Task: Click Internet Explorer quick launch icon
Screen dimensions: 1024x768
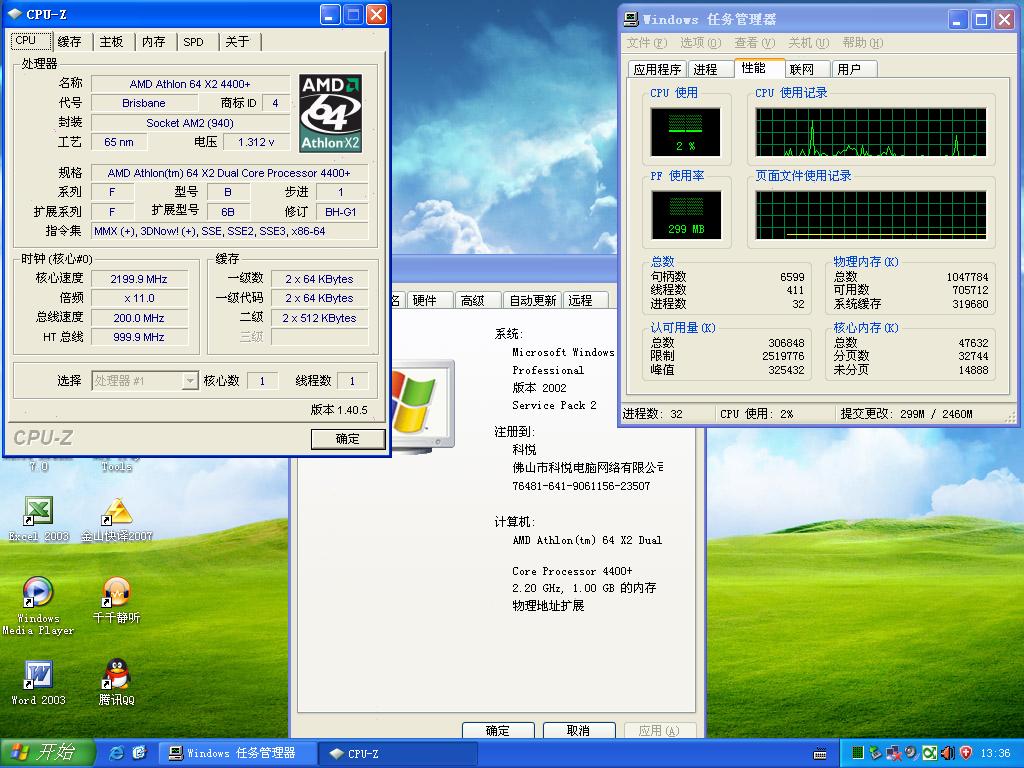Action: pos(117,753)
